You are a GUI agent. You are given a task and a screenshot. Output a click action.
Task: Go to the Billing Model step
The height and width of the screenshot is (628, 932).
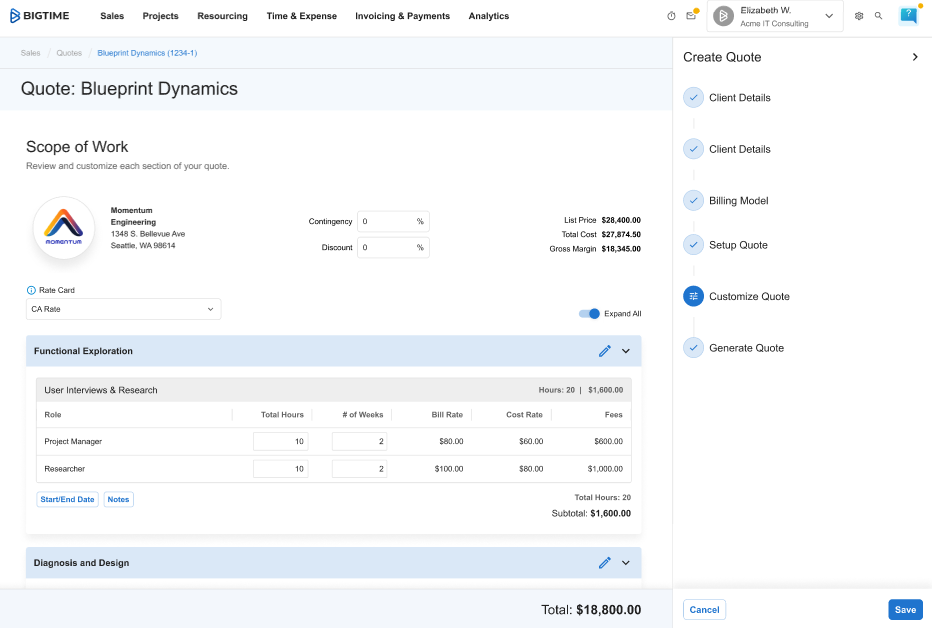[x=738, y=201]
